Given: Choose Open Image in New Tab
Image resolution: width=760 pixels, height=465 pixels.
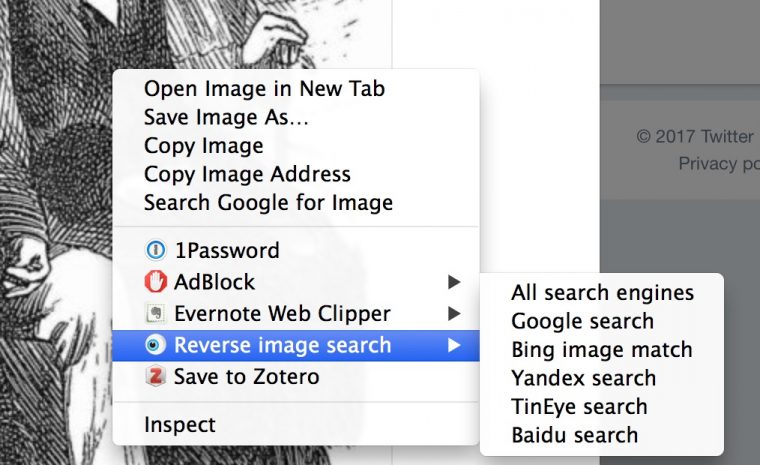Looking at the screenshot, I should pyautogui.click(x=264, y=88).
